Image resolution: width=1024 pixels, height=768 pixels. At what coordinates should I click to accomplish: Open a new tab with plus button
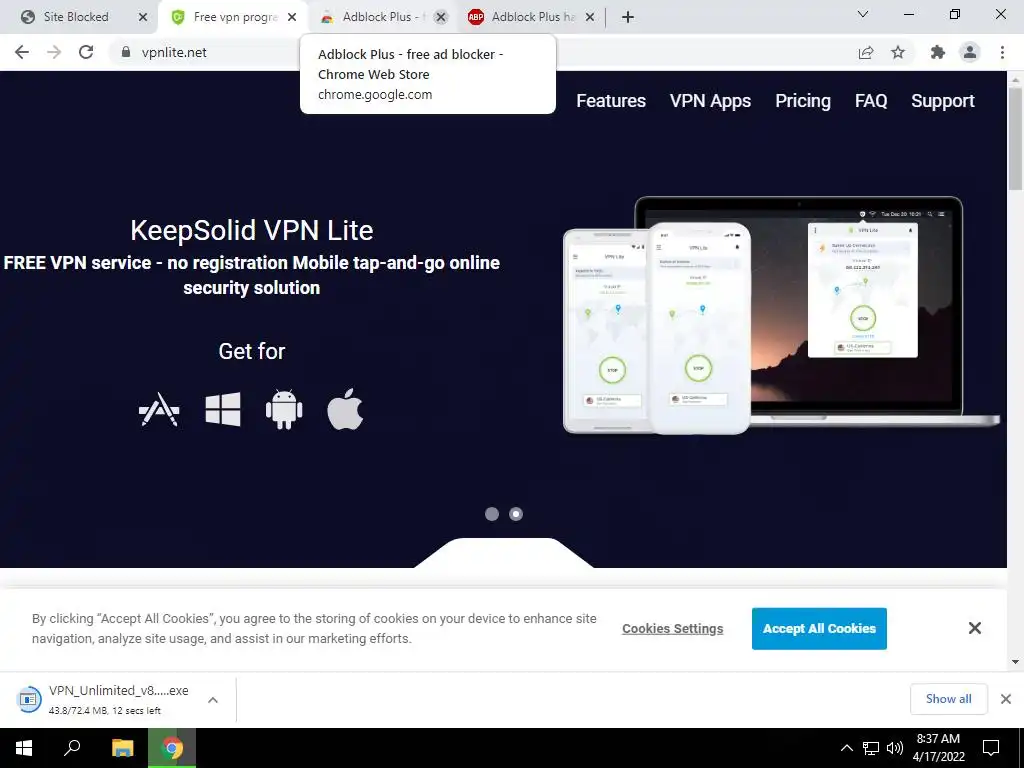pos(628,17)
